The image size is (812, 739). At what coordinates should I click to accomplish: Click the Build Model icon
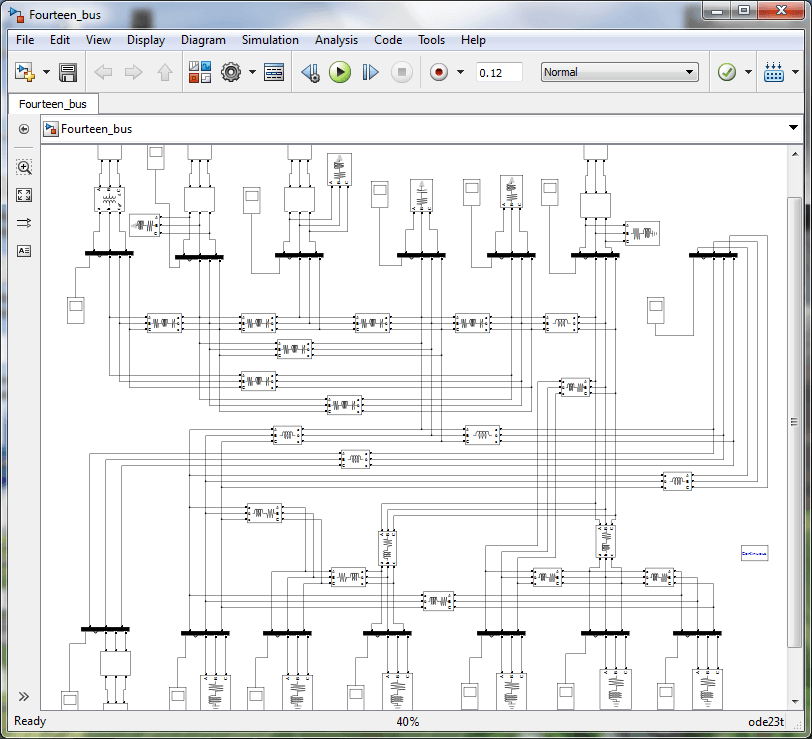(774, 72)
